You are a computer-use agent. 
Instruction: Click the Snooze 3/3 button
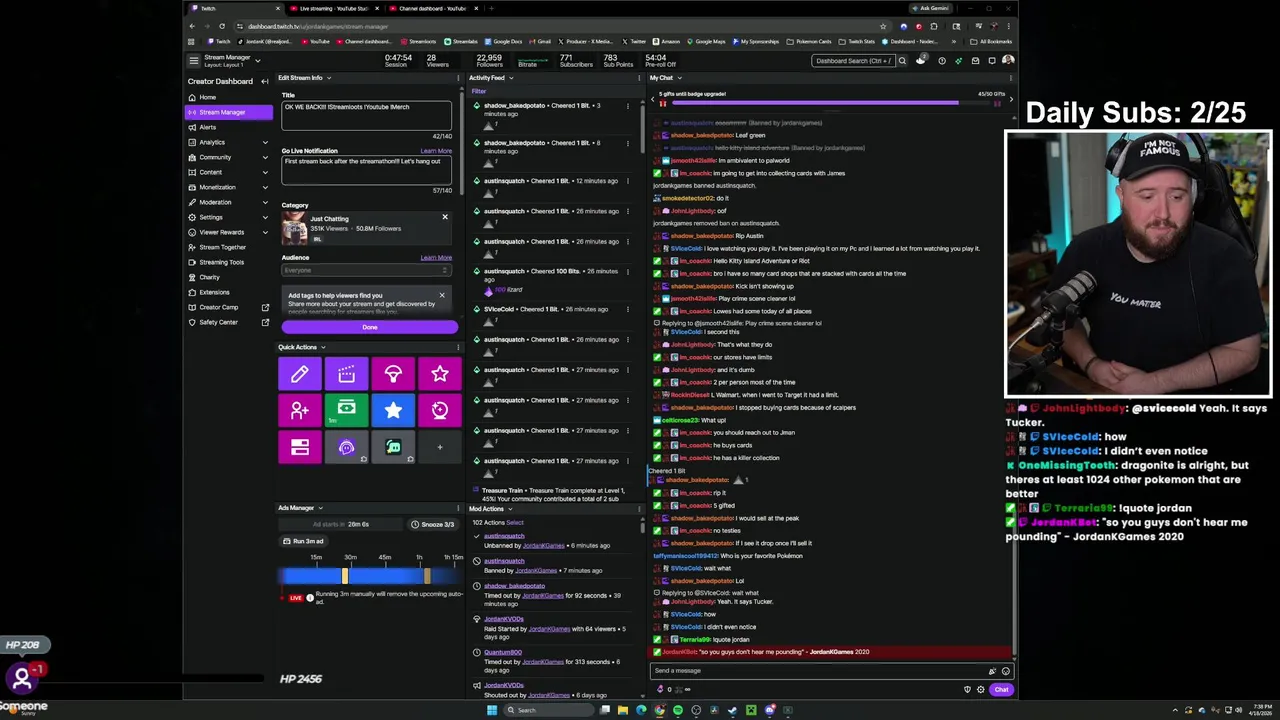pyautogui.click(x=432, y=524)
